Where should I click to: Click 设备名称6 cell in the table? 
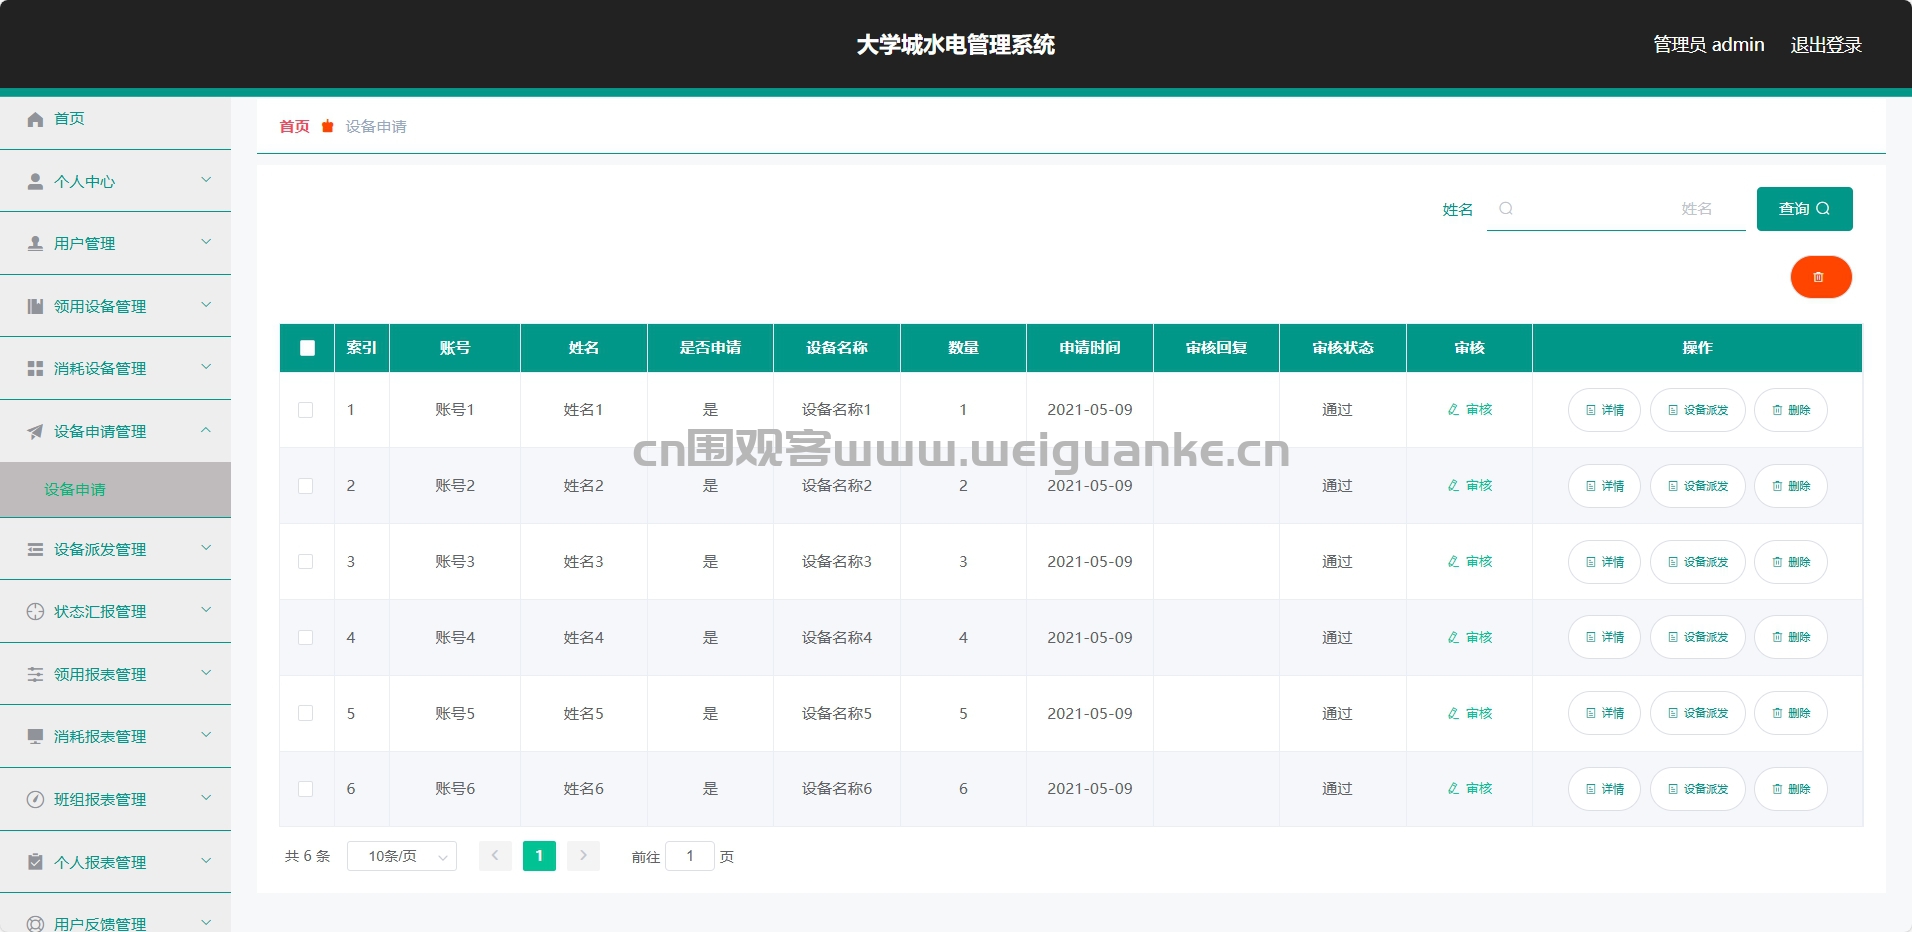click(837, 789)
